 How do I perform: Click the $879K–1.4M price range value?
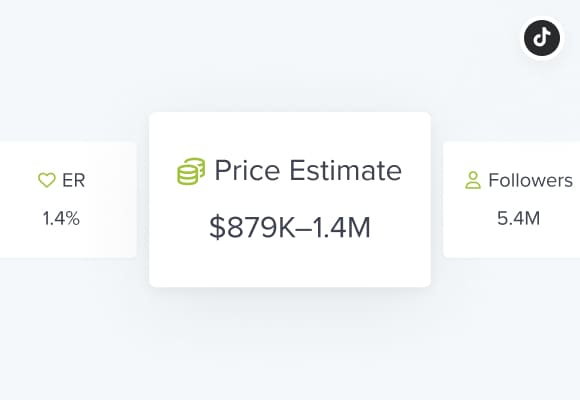pos(290,228)
